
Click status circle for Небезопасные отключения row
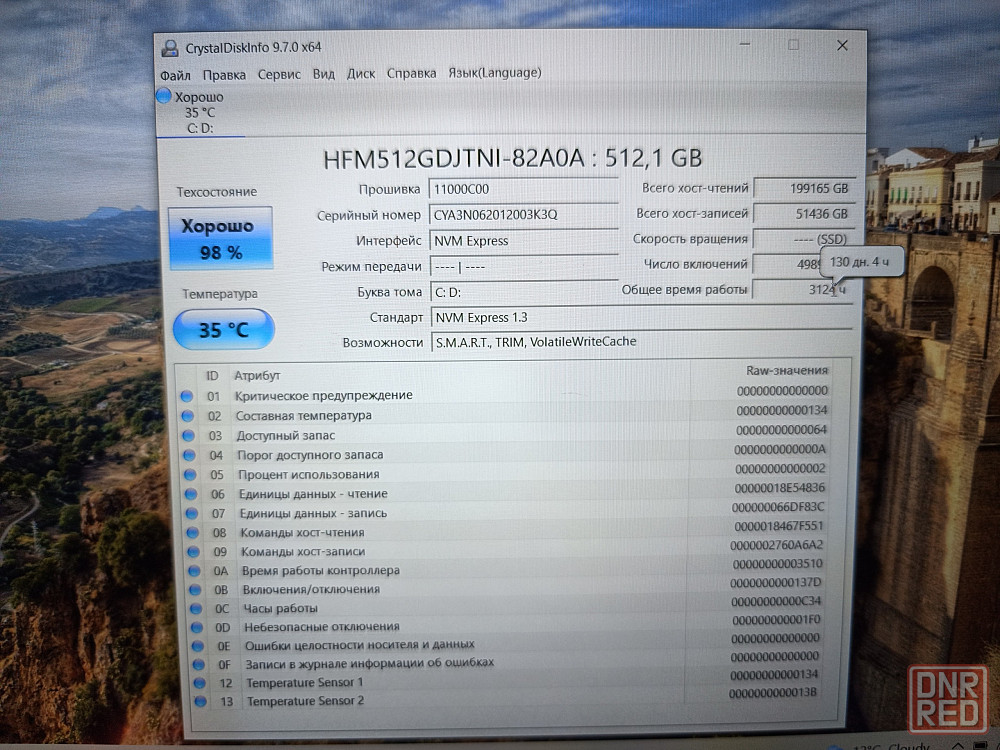coord(195,628)
